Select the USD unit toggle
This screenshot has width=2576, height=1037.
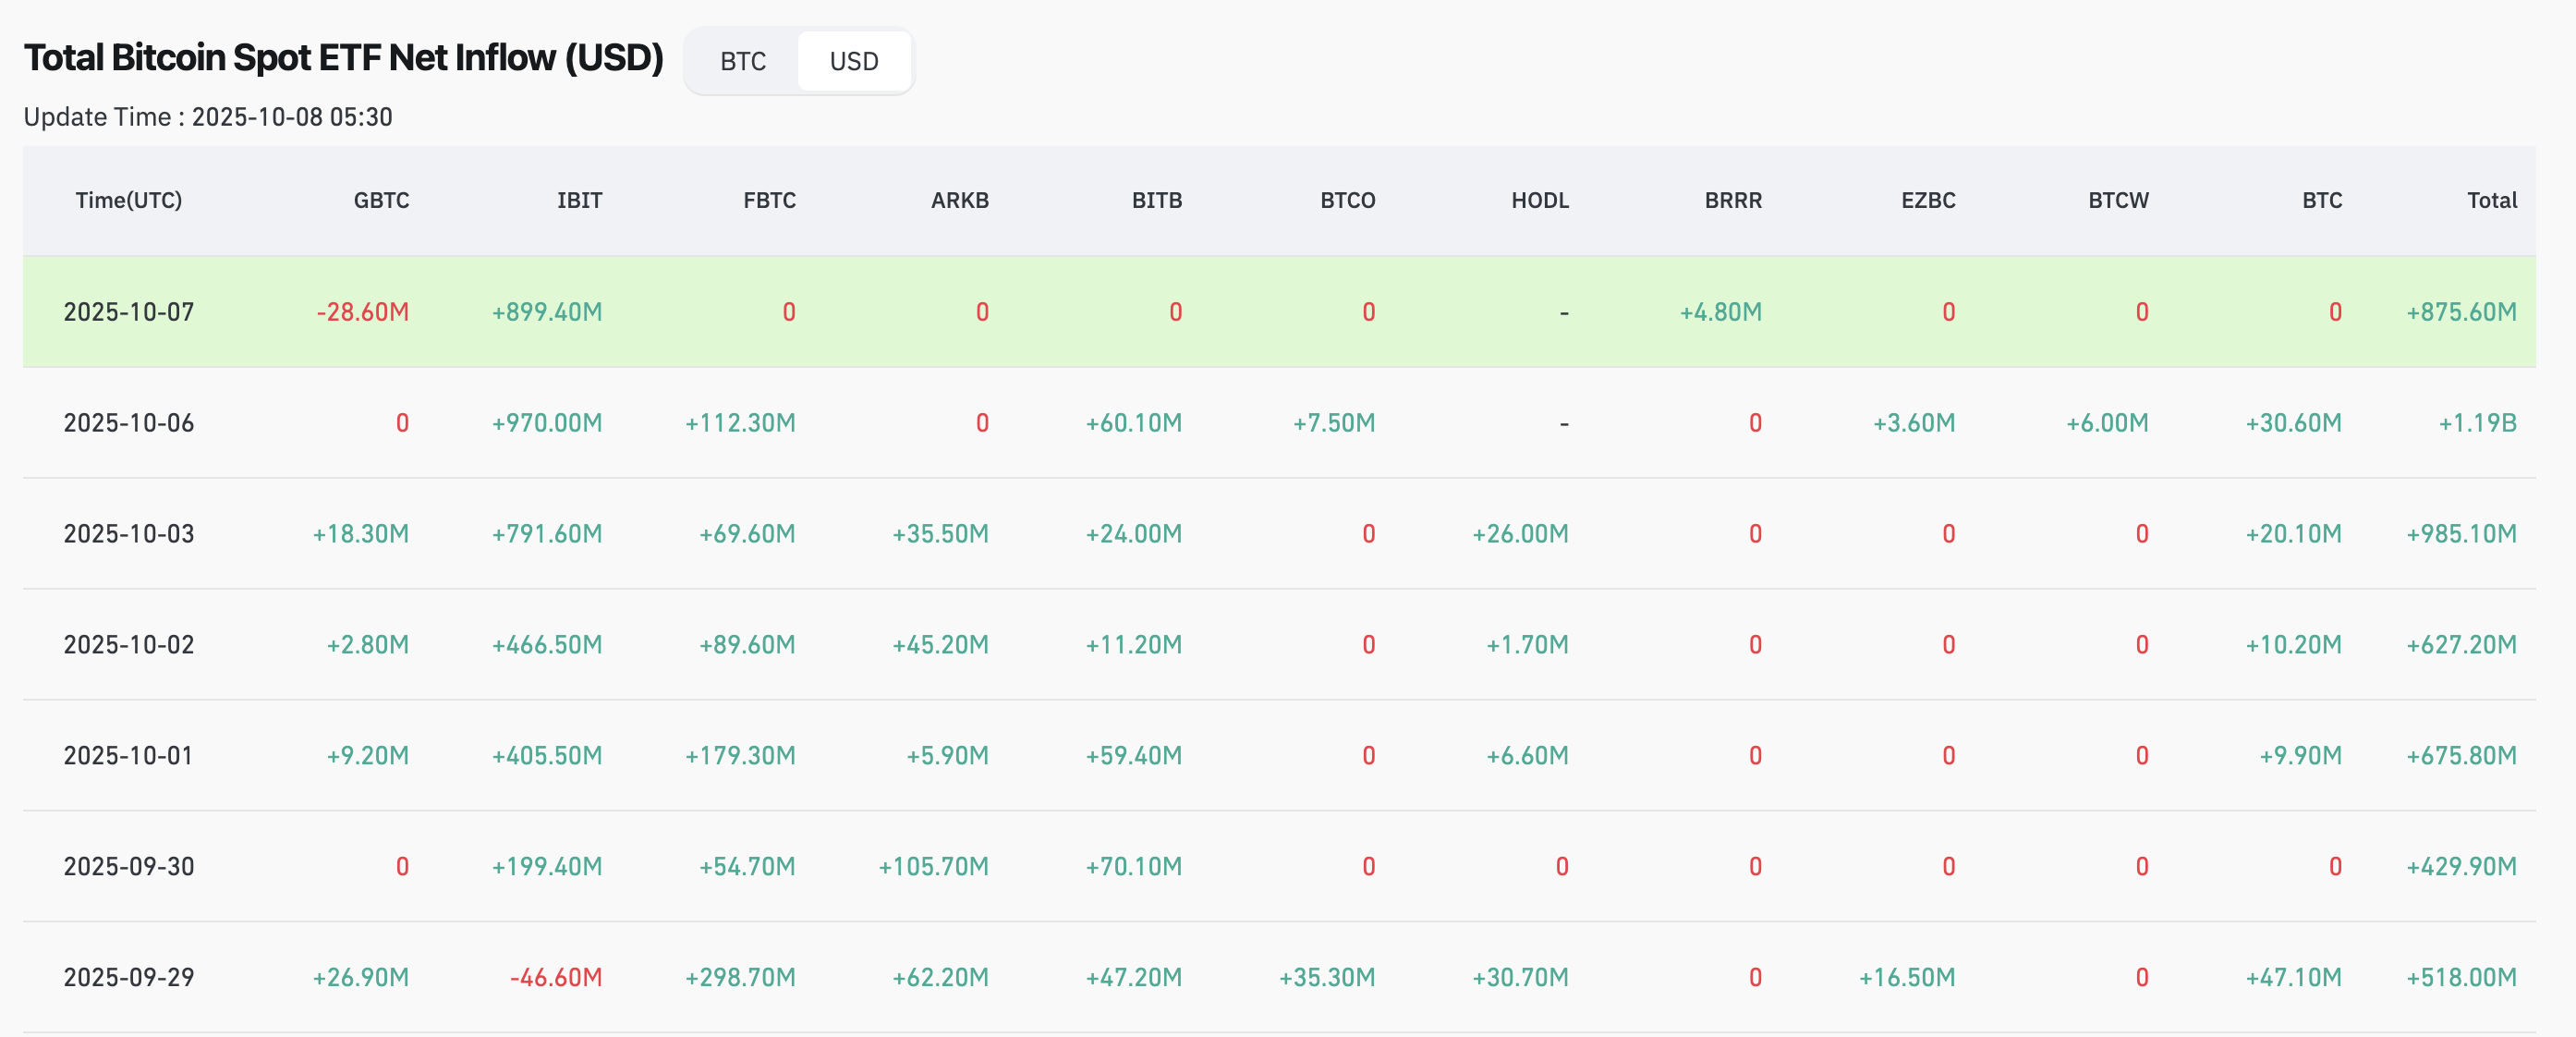point(853,62)
